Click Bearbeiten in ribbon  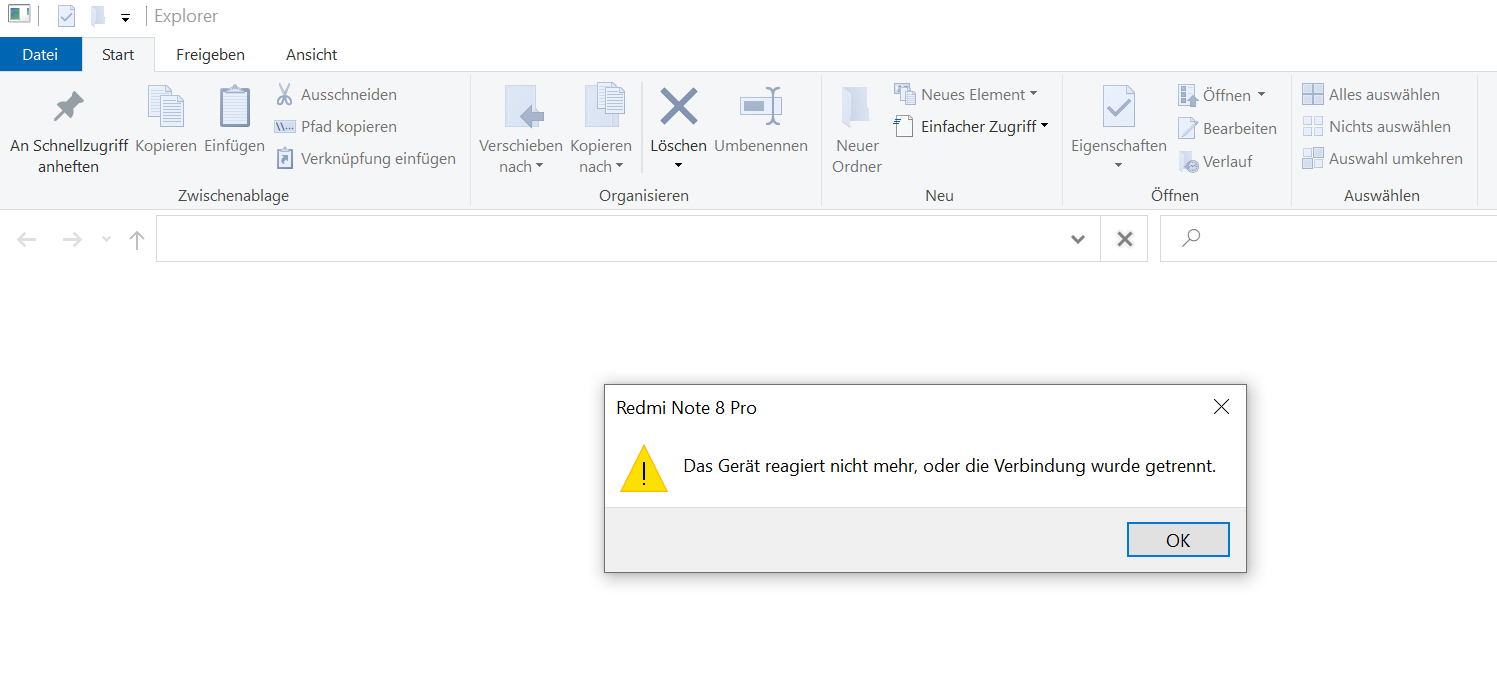pyautogui.click(x=1228, y=128)
